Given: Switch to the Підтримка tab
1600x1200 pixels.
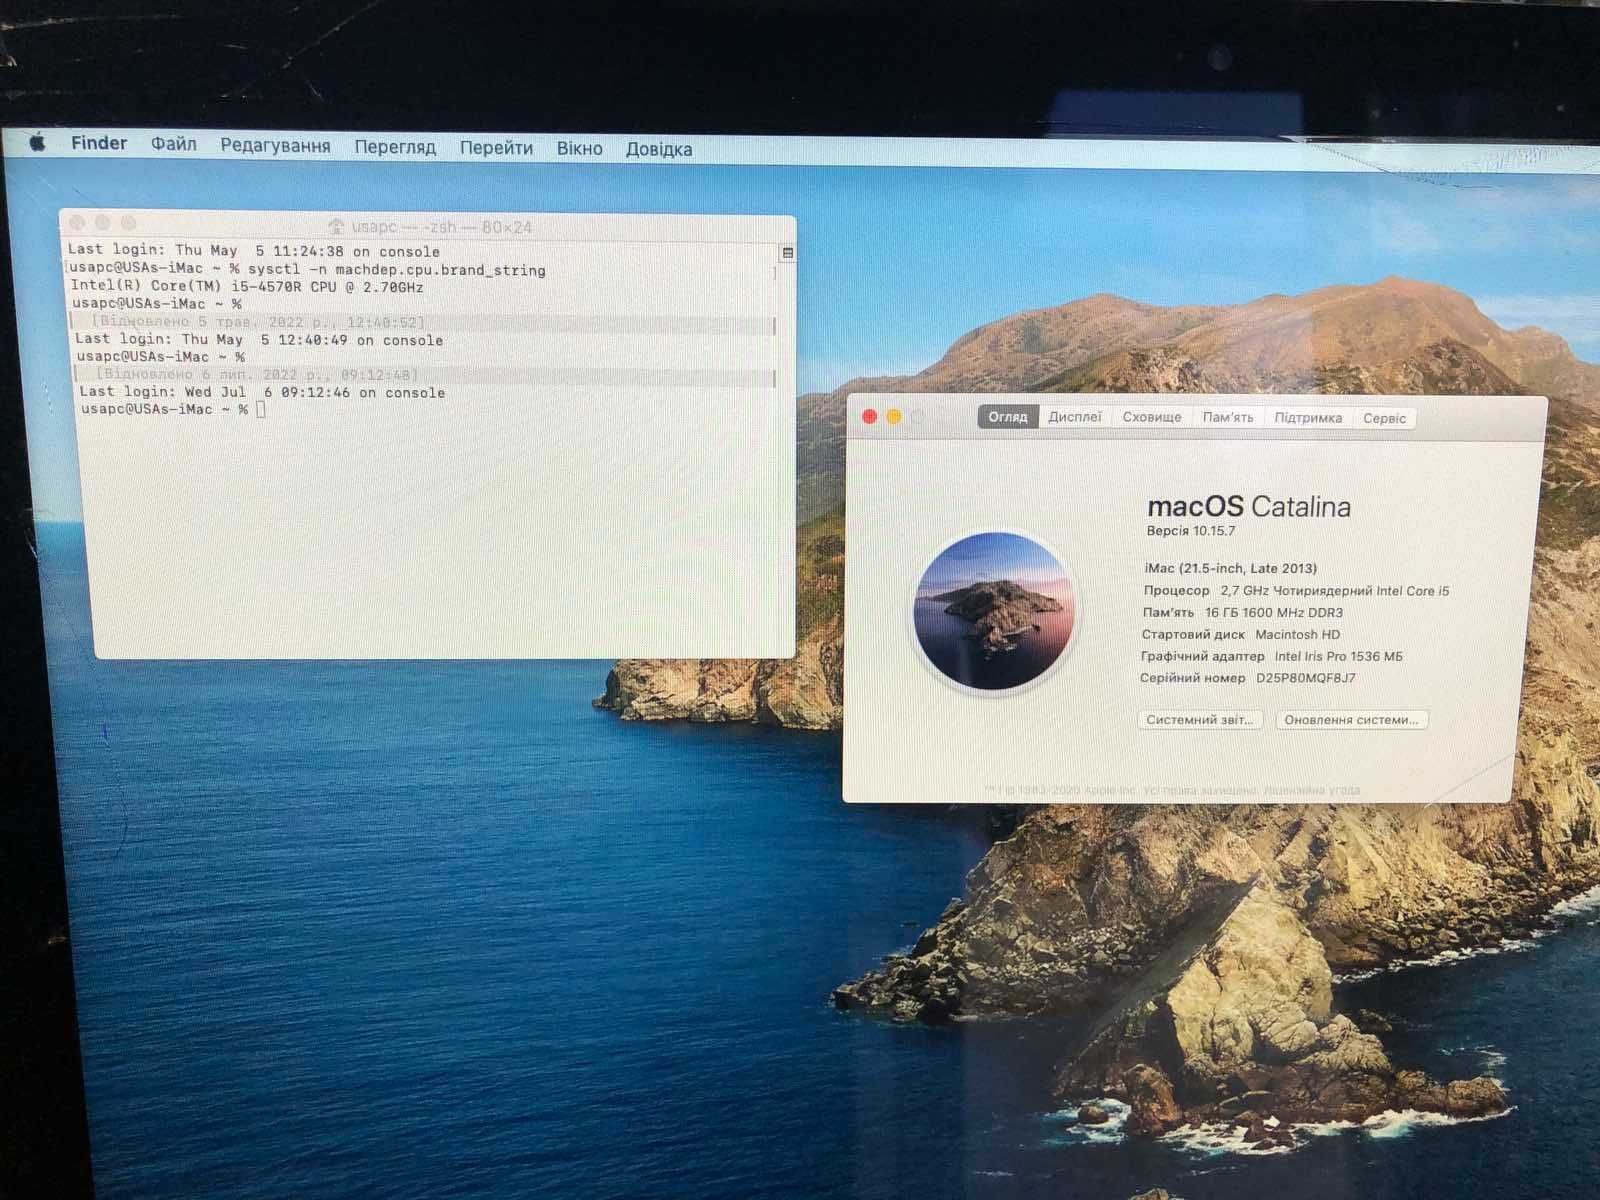Looking at the screenshot, I should tap(1308, 418).
